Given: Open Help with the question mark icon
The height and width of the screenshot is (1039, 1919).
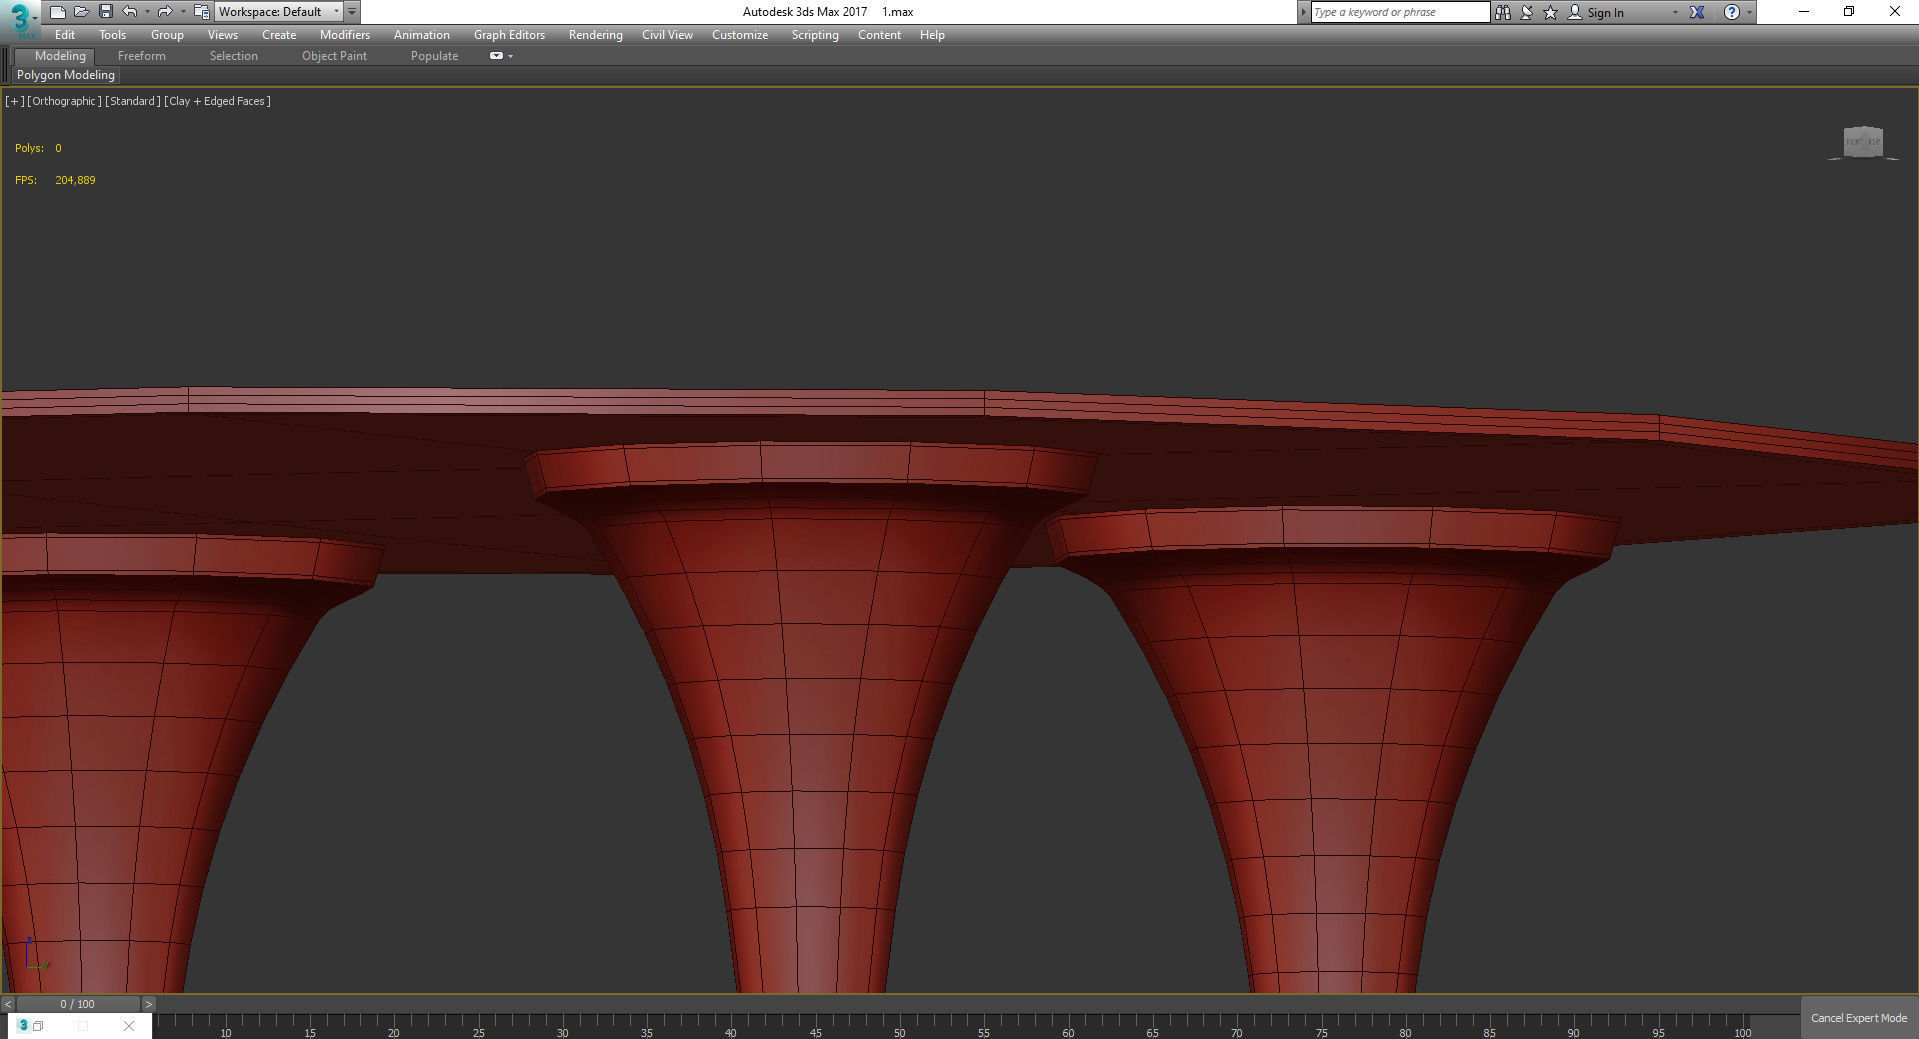Looking at the screenshot, I should (x=1732, y=12).
